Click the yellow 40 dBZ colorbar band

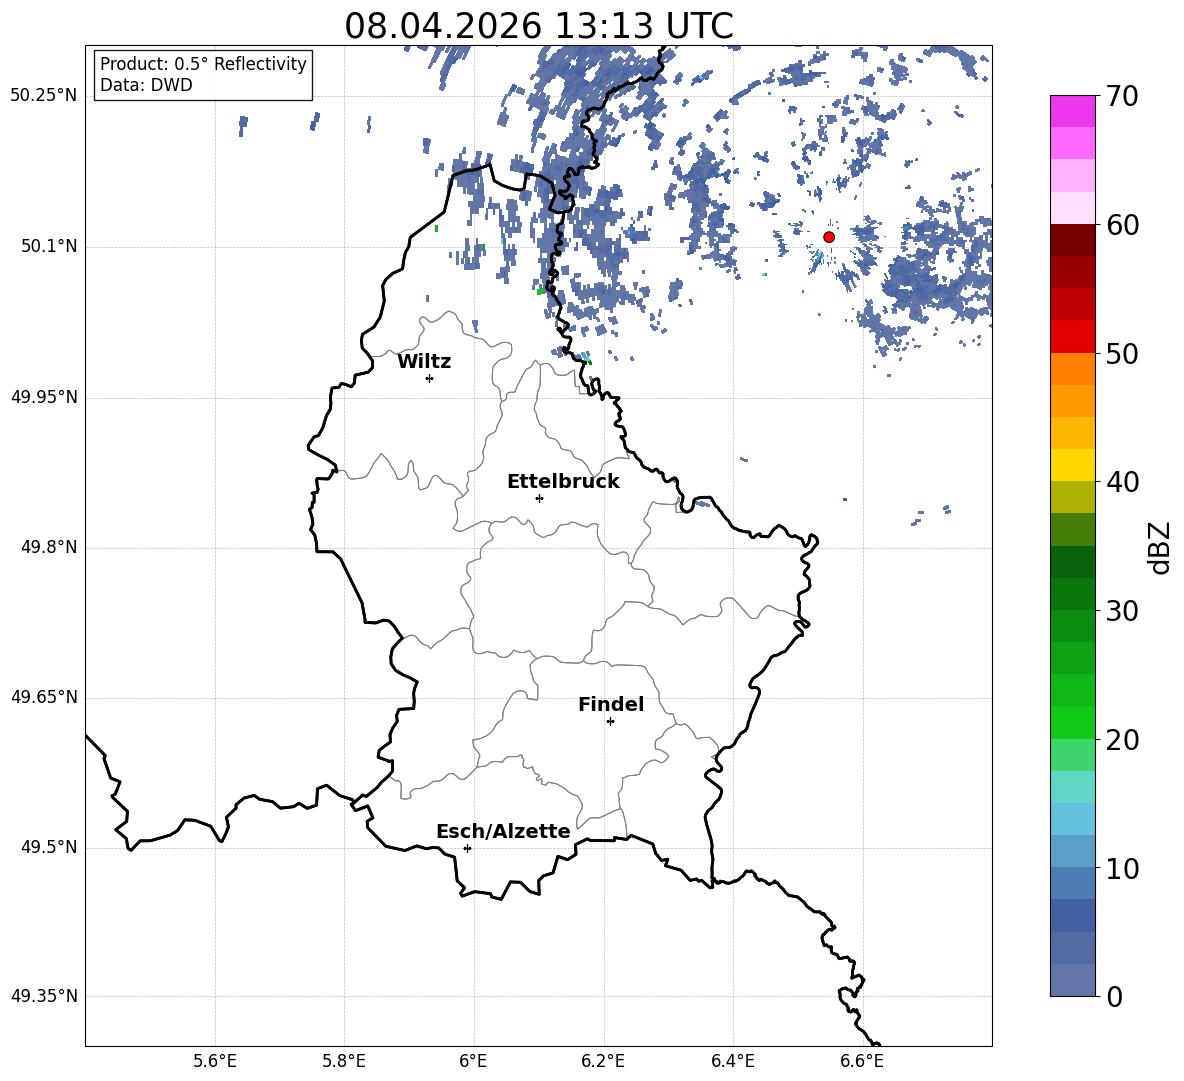[1072, 465]
